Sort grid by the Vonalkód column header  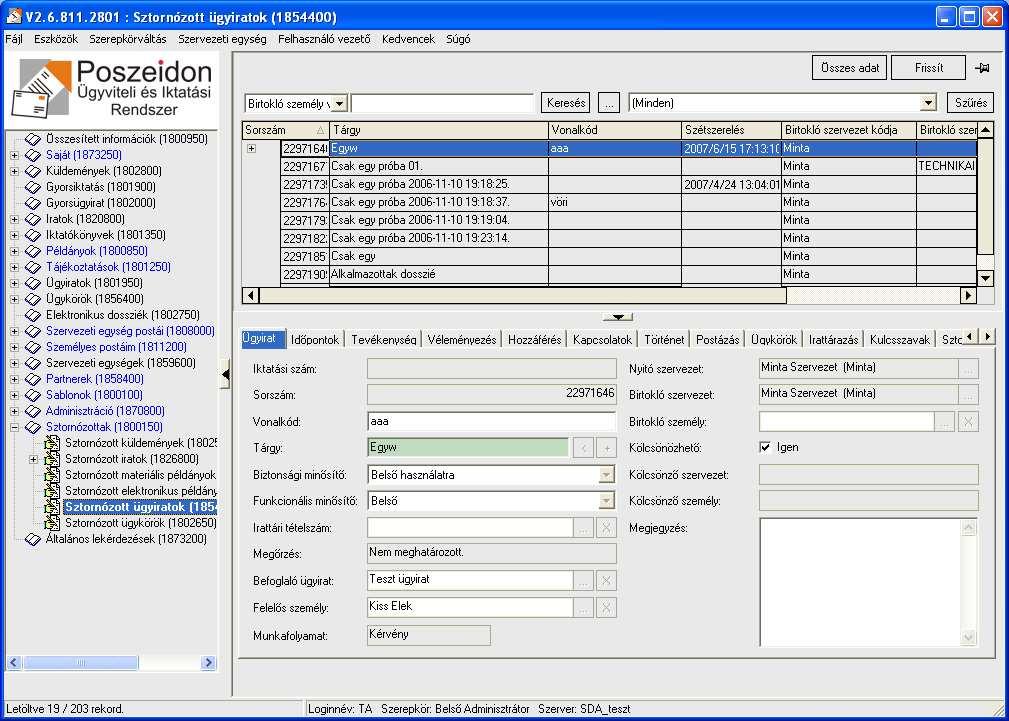click(x=615, y=130)
